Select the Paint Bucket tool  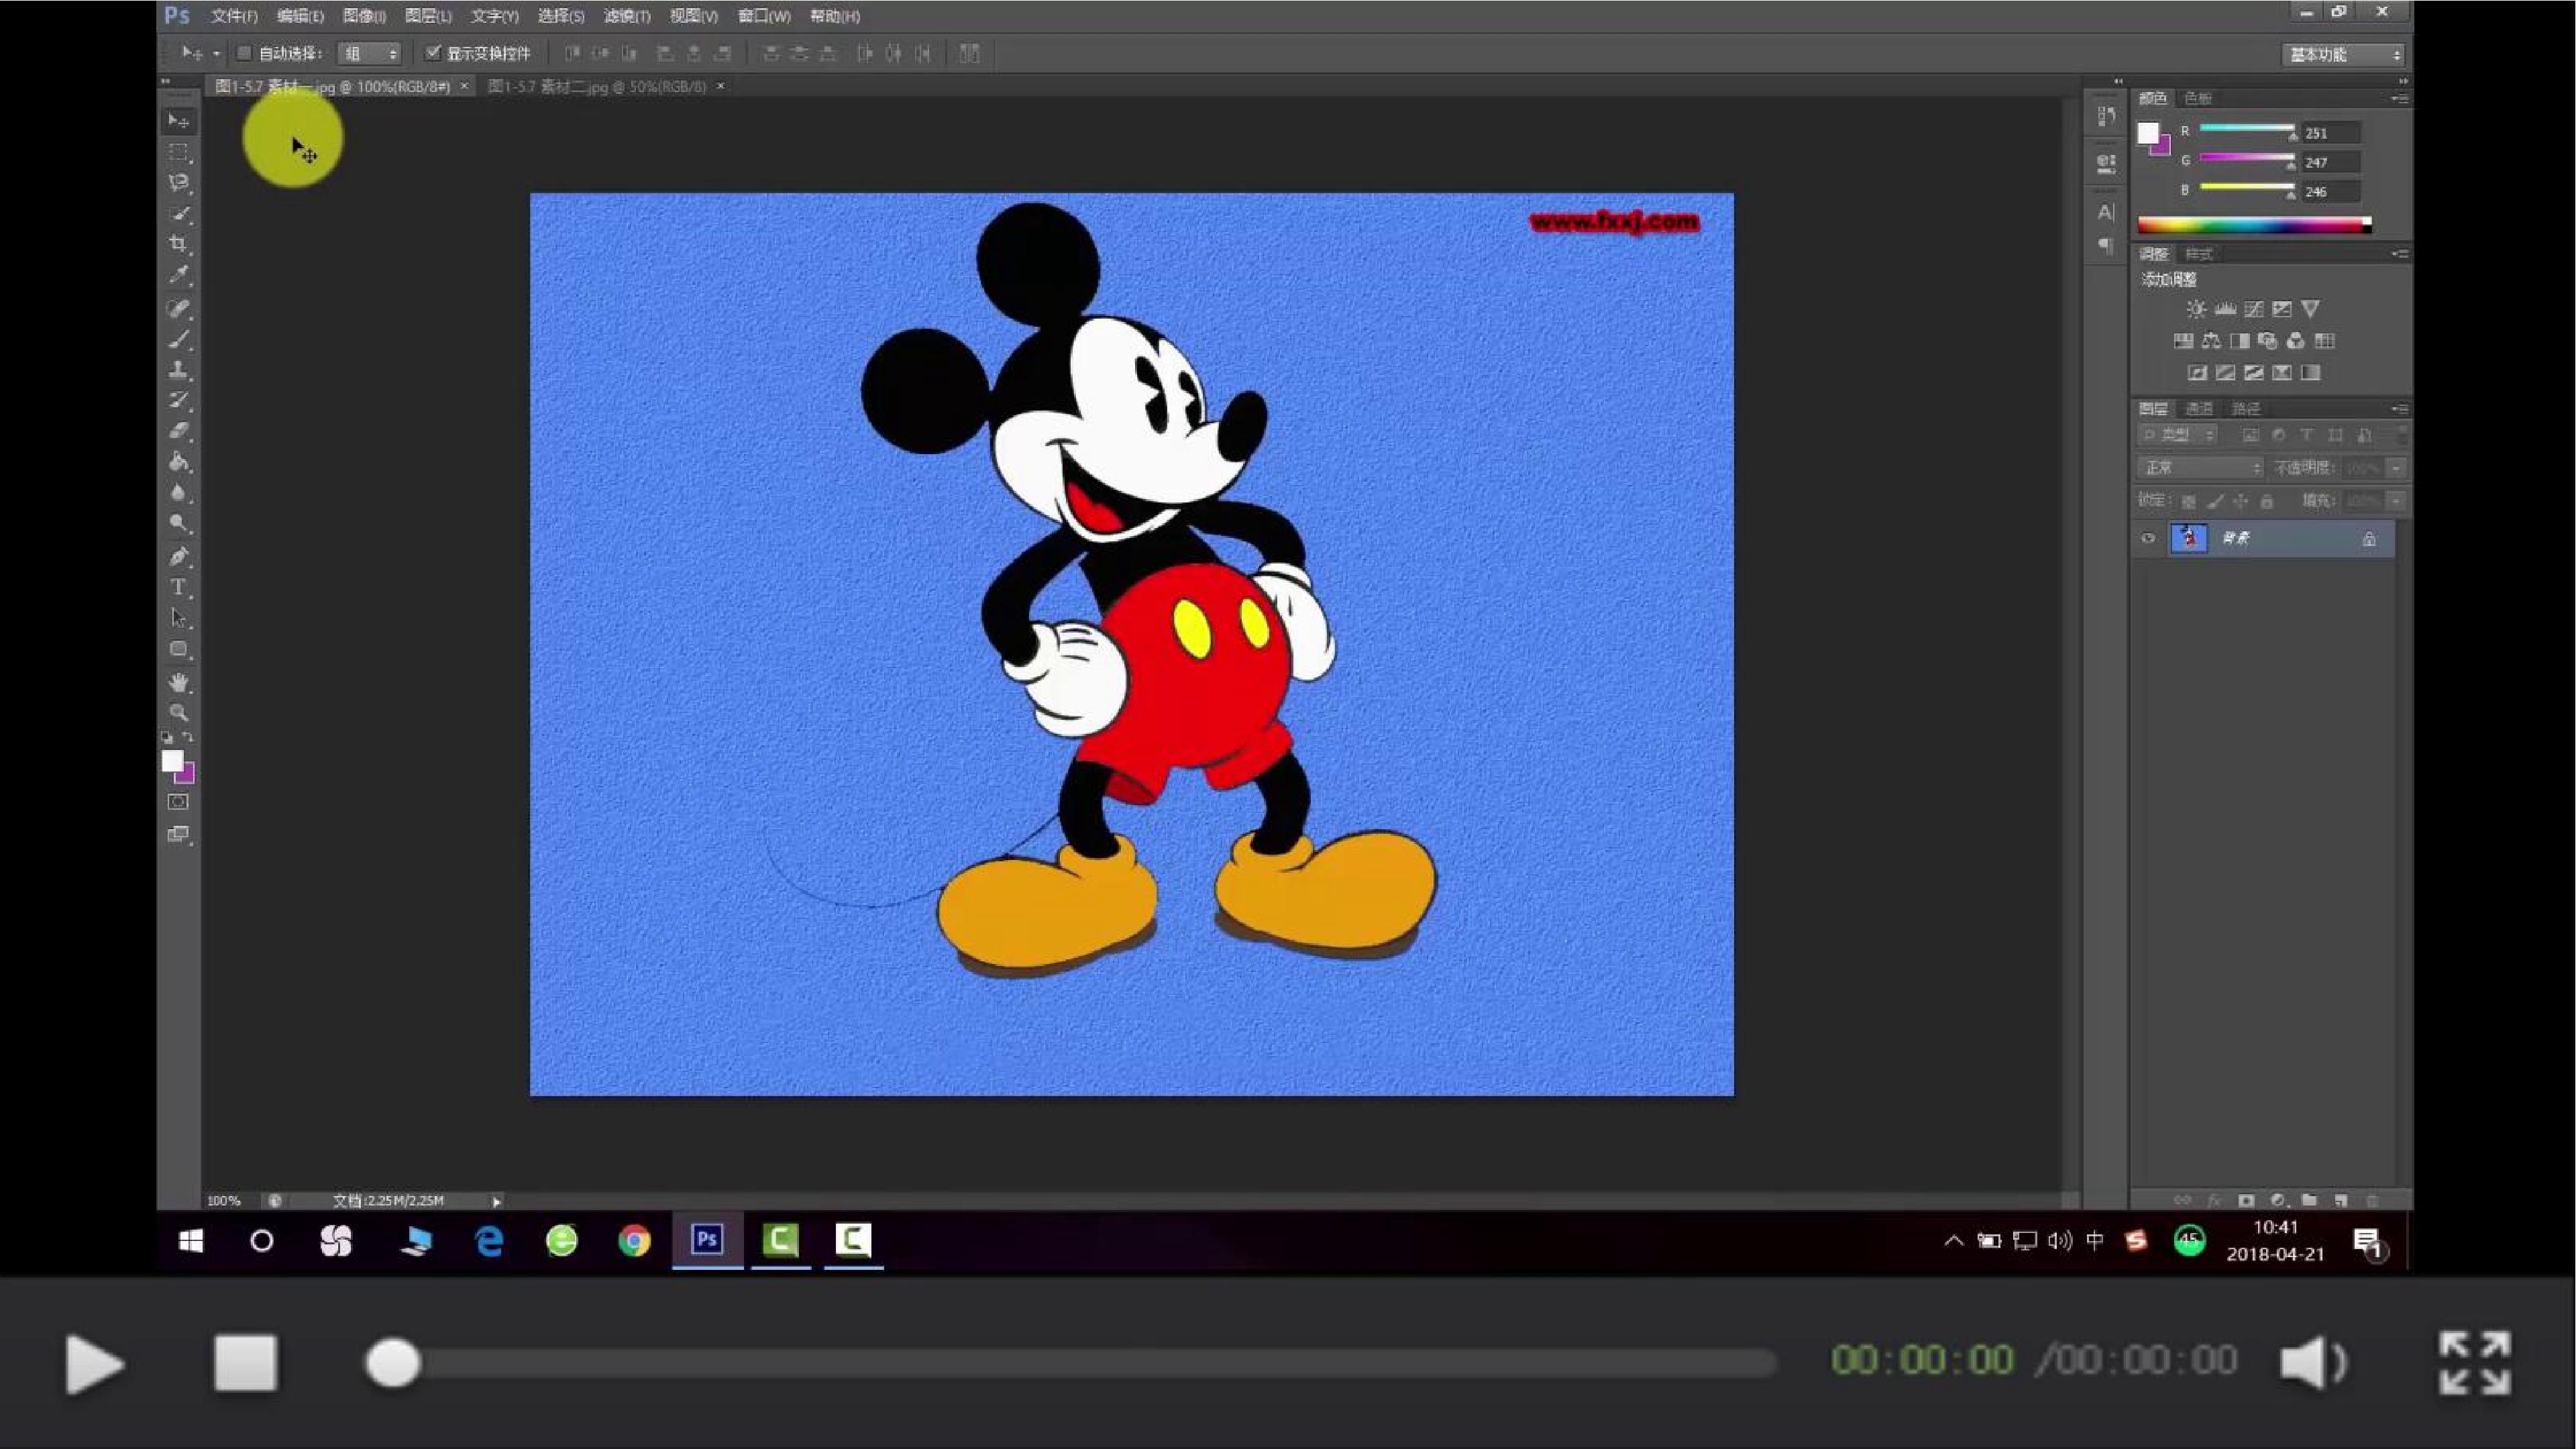point(179,462)
